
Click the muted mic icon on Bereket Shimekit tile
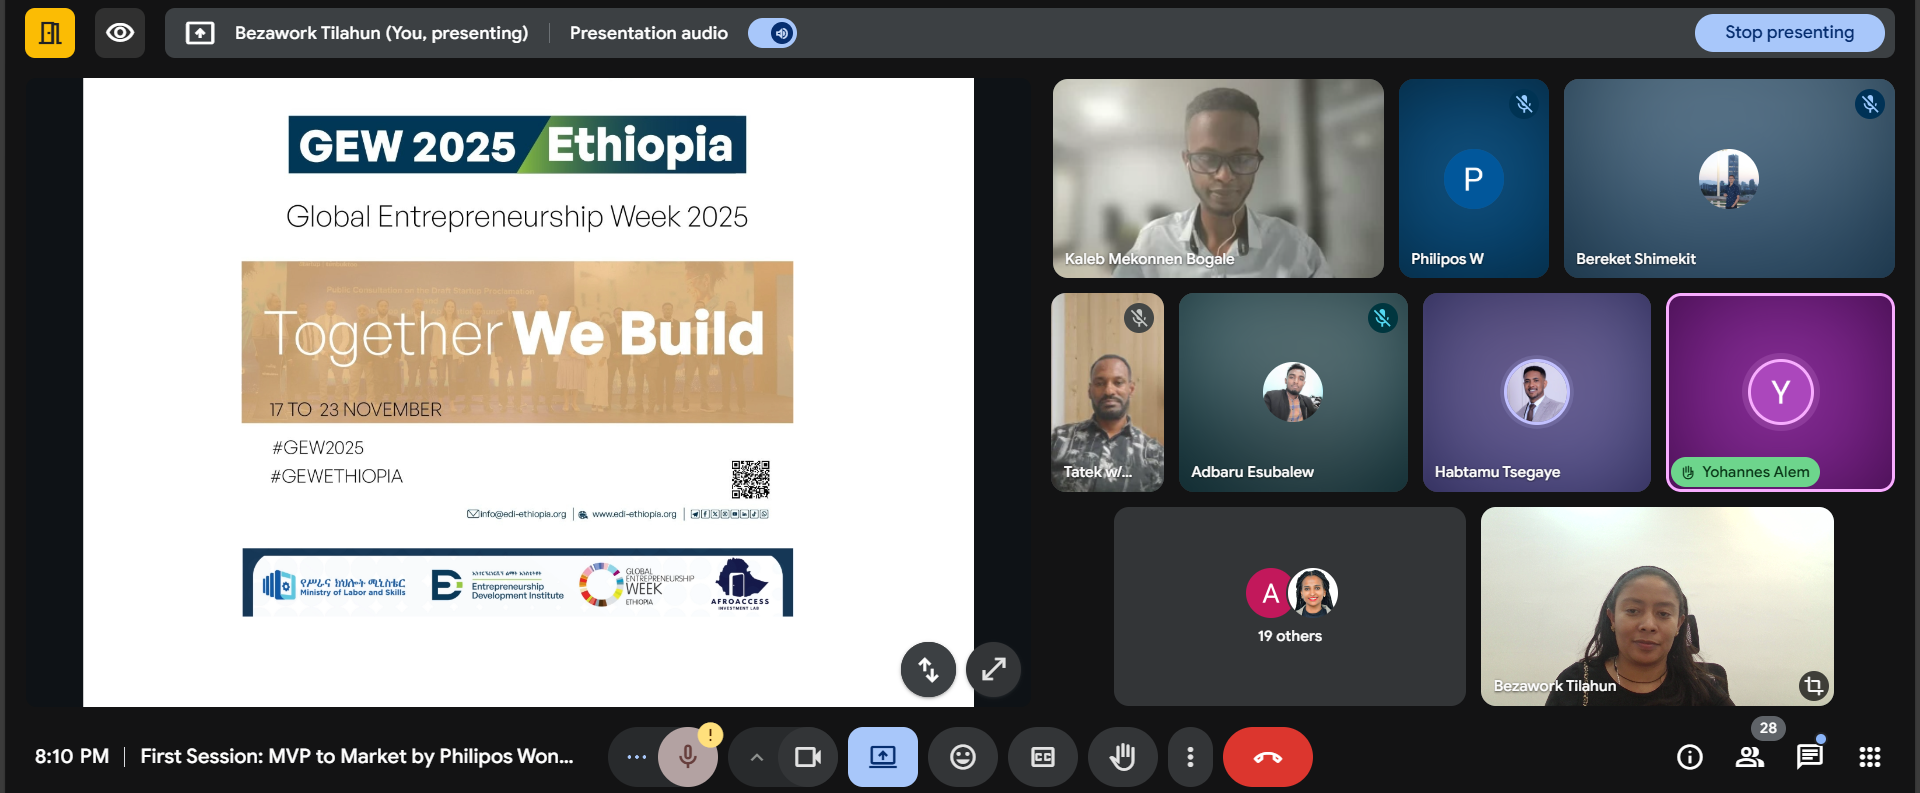pos(1870,104)
